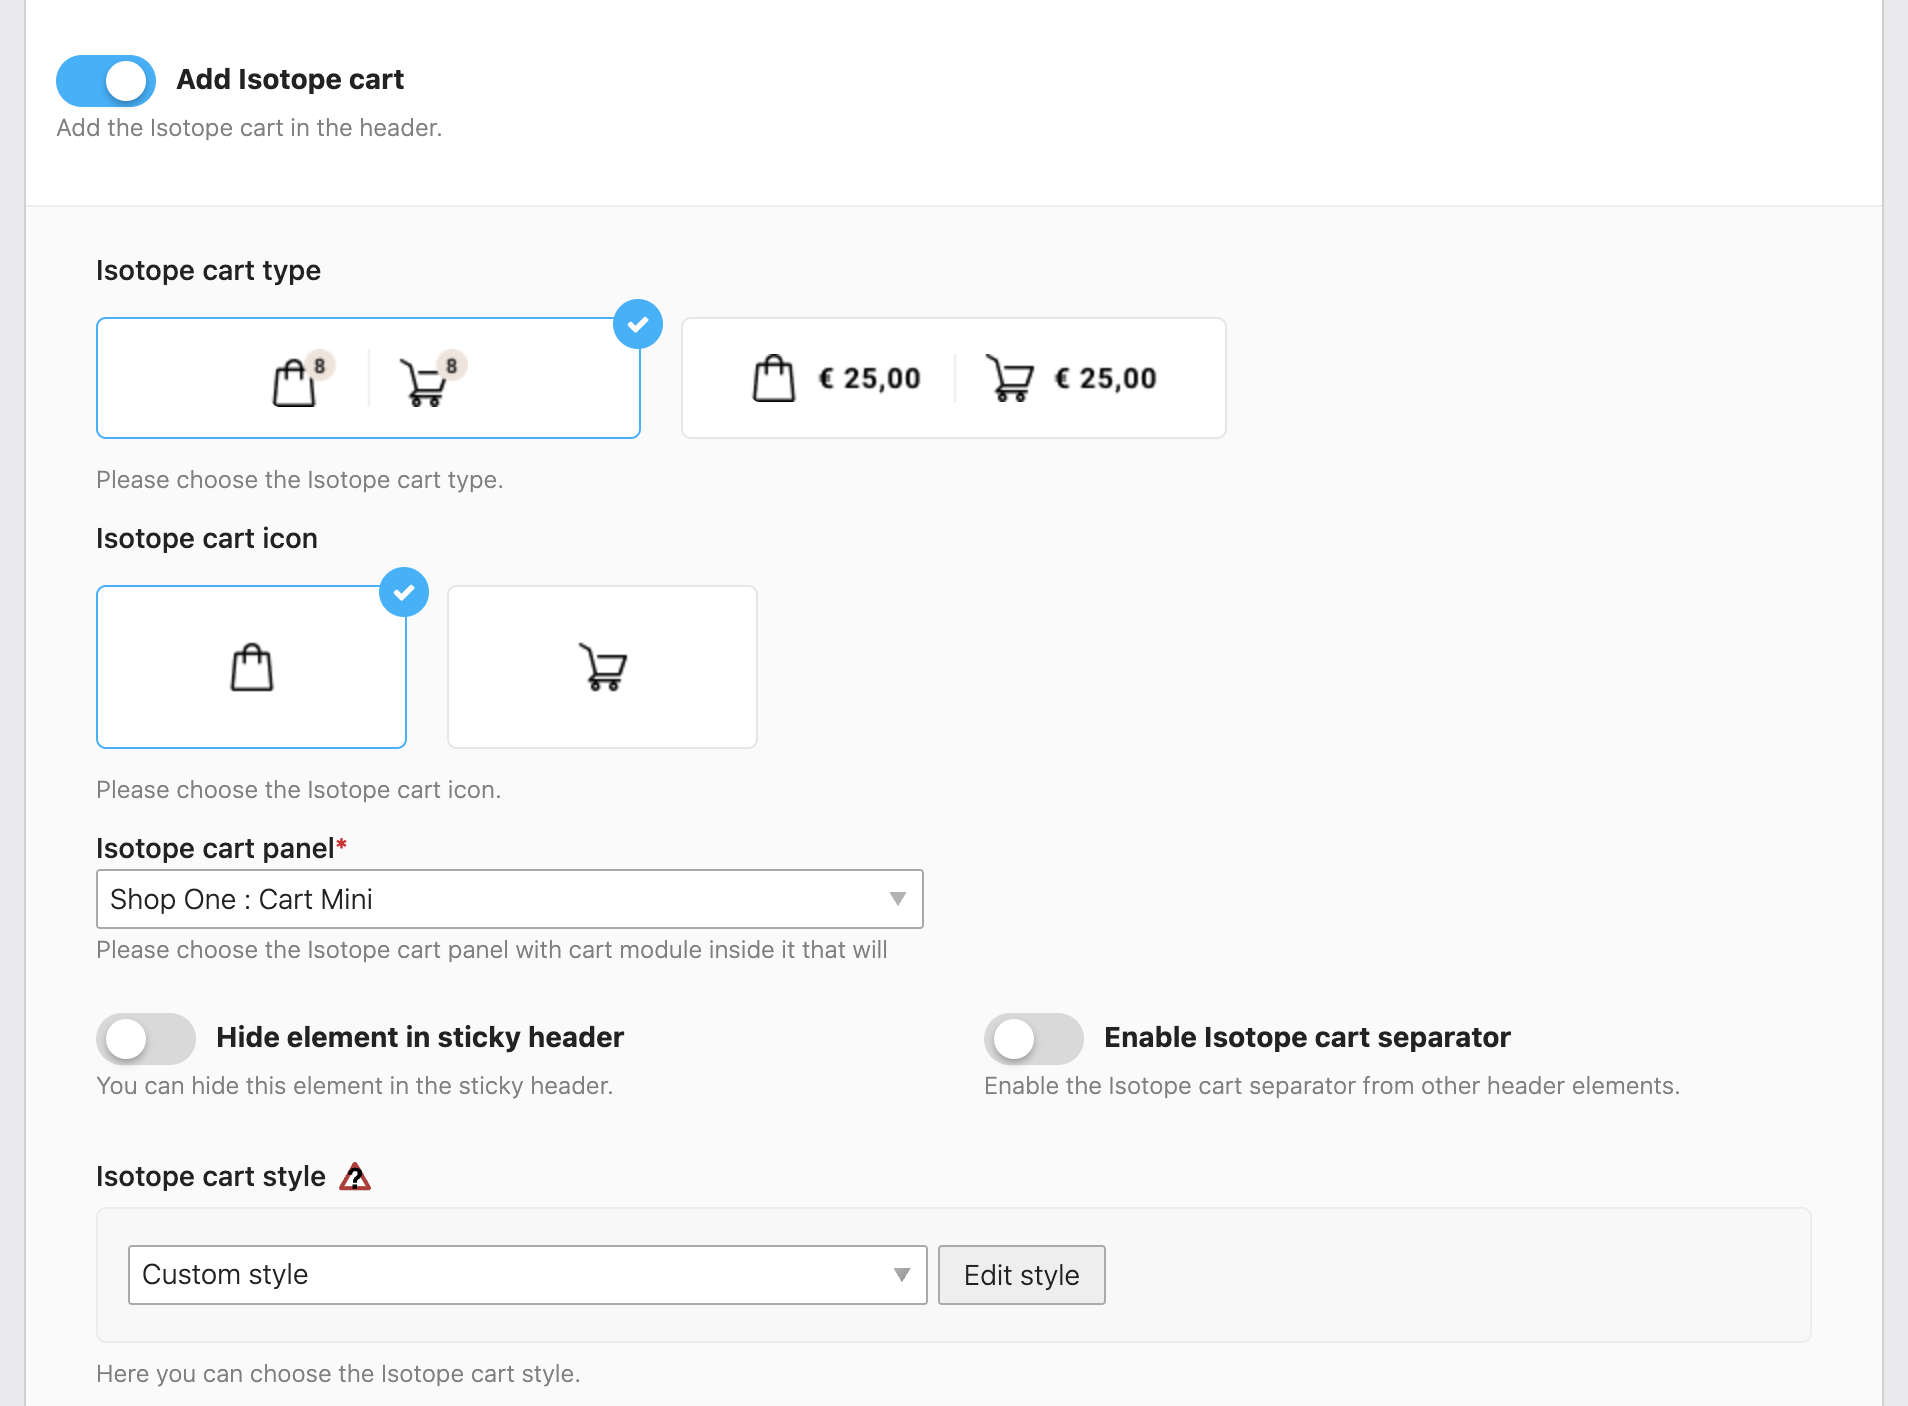Click the blue checkmark on selected cart type
Screen dimensions: 1908x1406
(638, 324)
